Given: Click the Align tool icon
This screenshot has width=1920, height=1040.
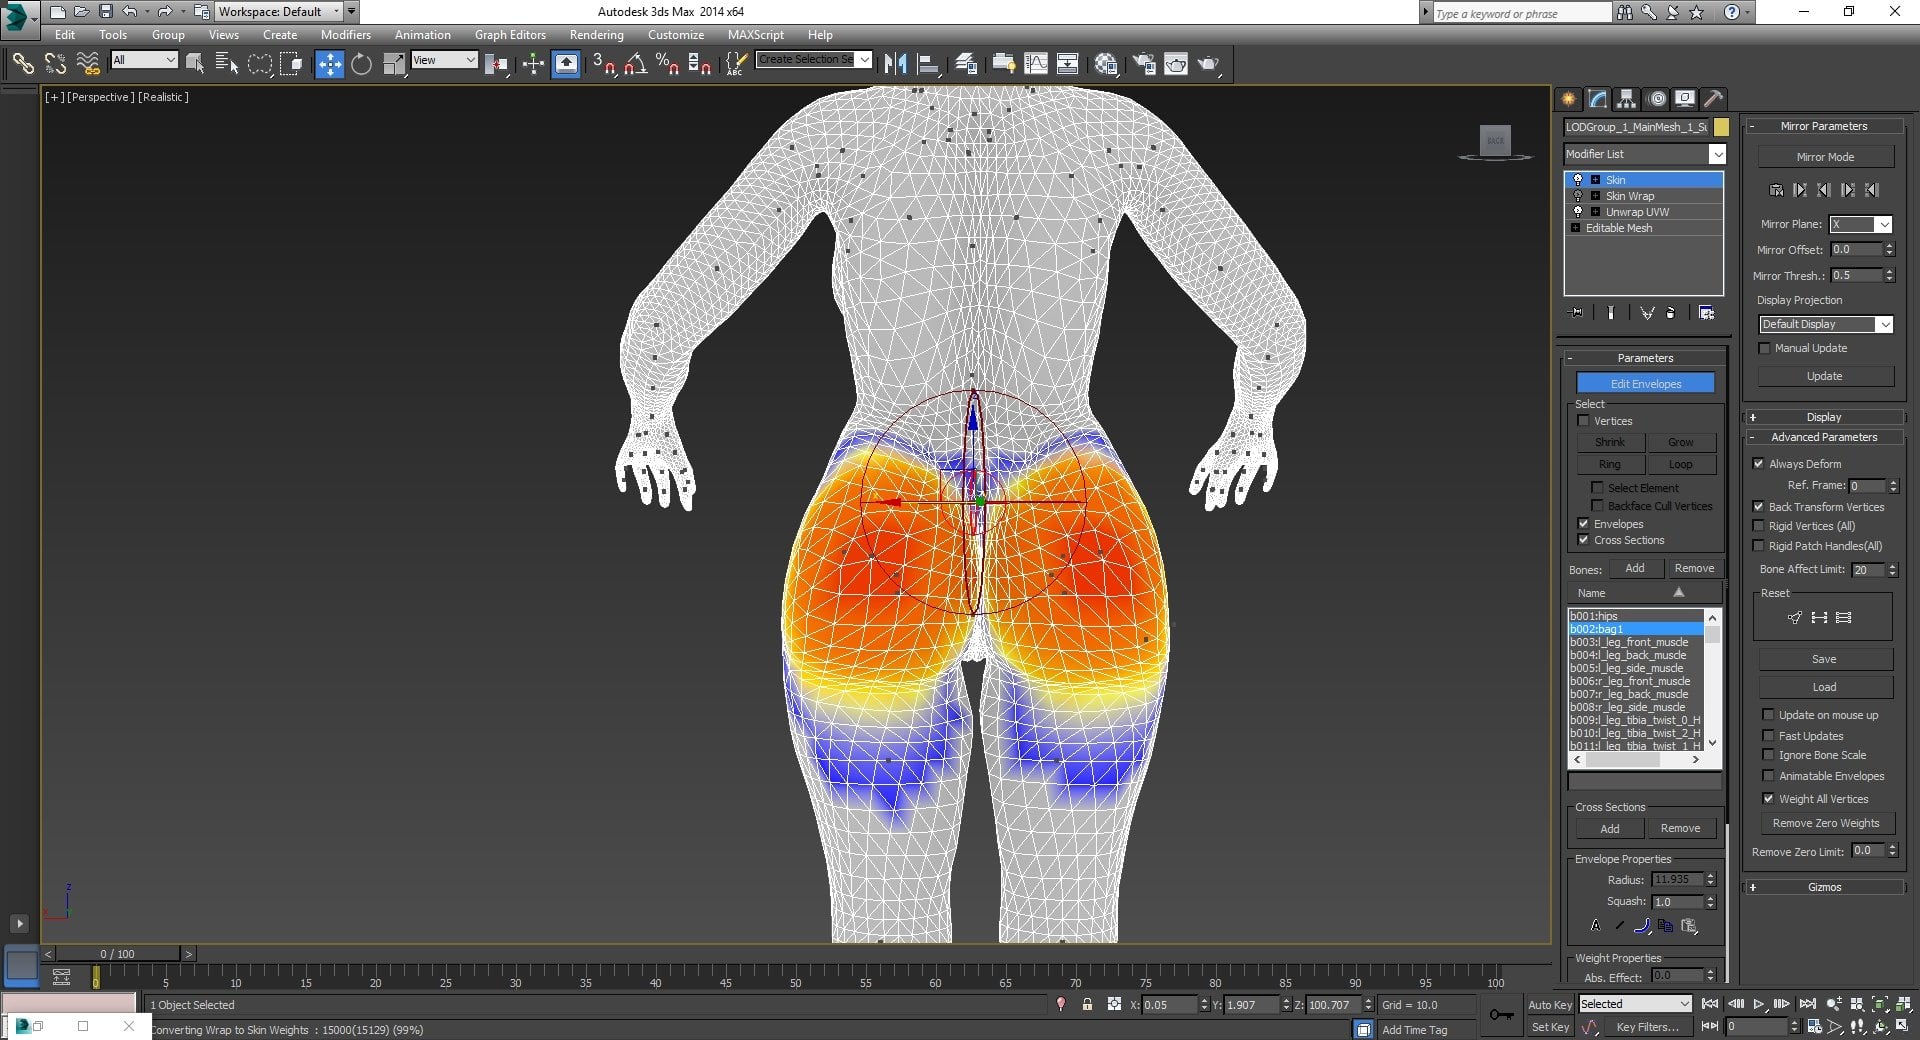Looking at the screenshot, I should click(928, 64).
